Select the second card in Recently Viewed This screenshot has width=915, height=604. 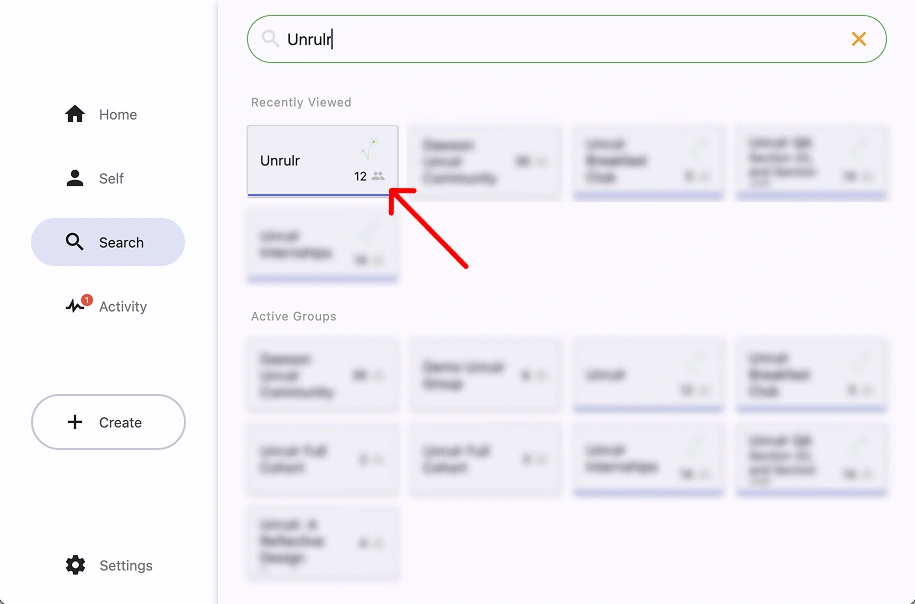click(x=485, y=161)
